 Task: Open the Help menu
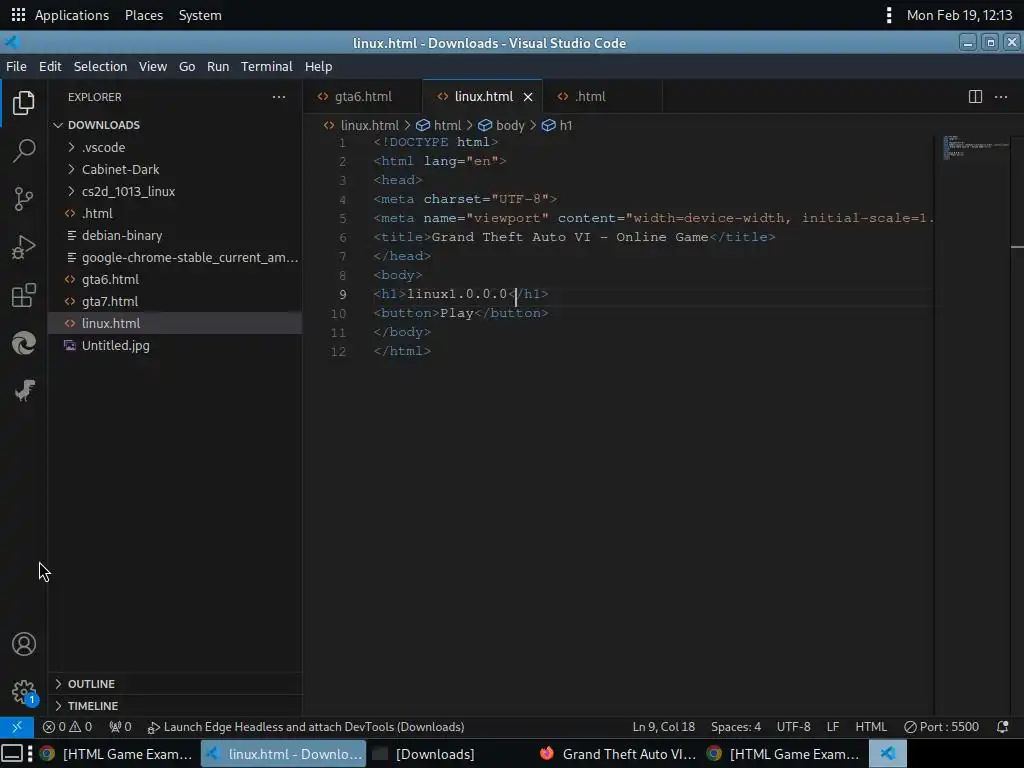319,67
